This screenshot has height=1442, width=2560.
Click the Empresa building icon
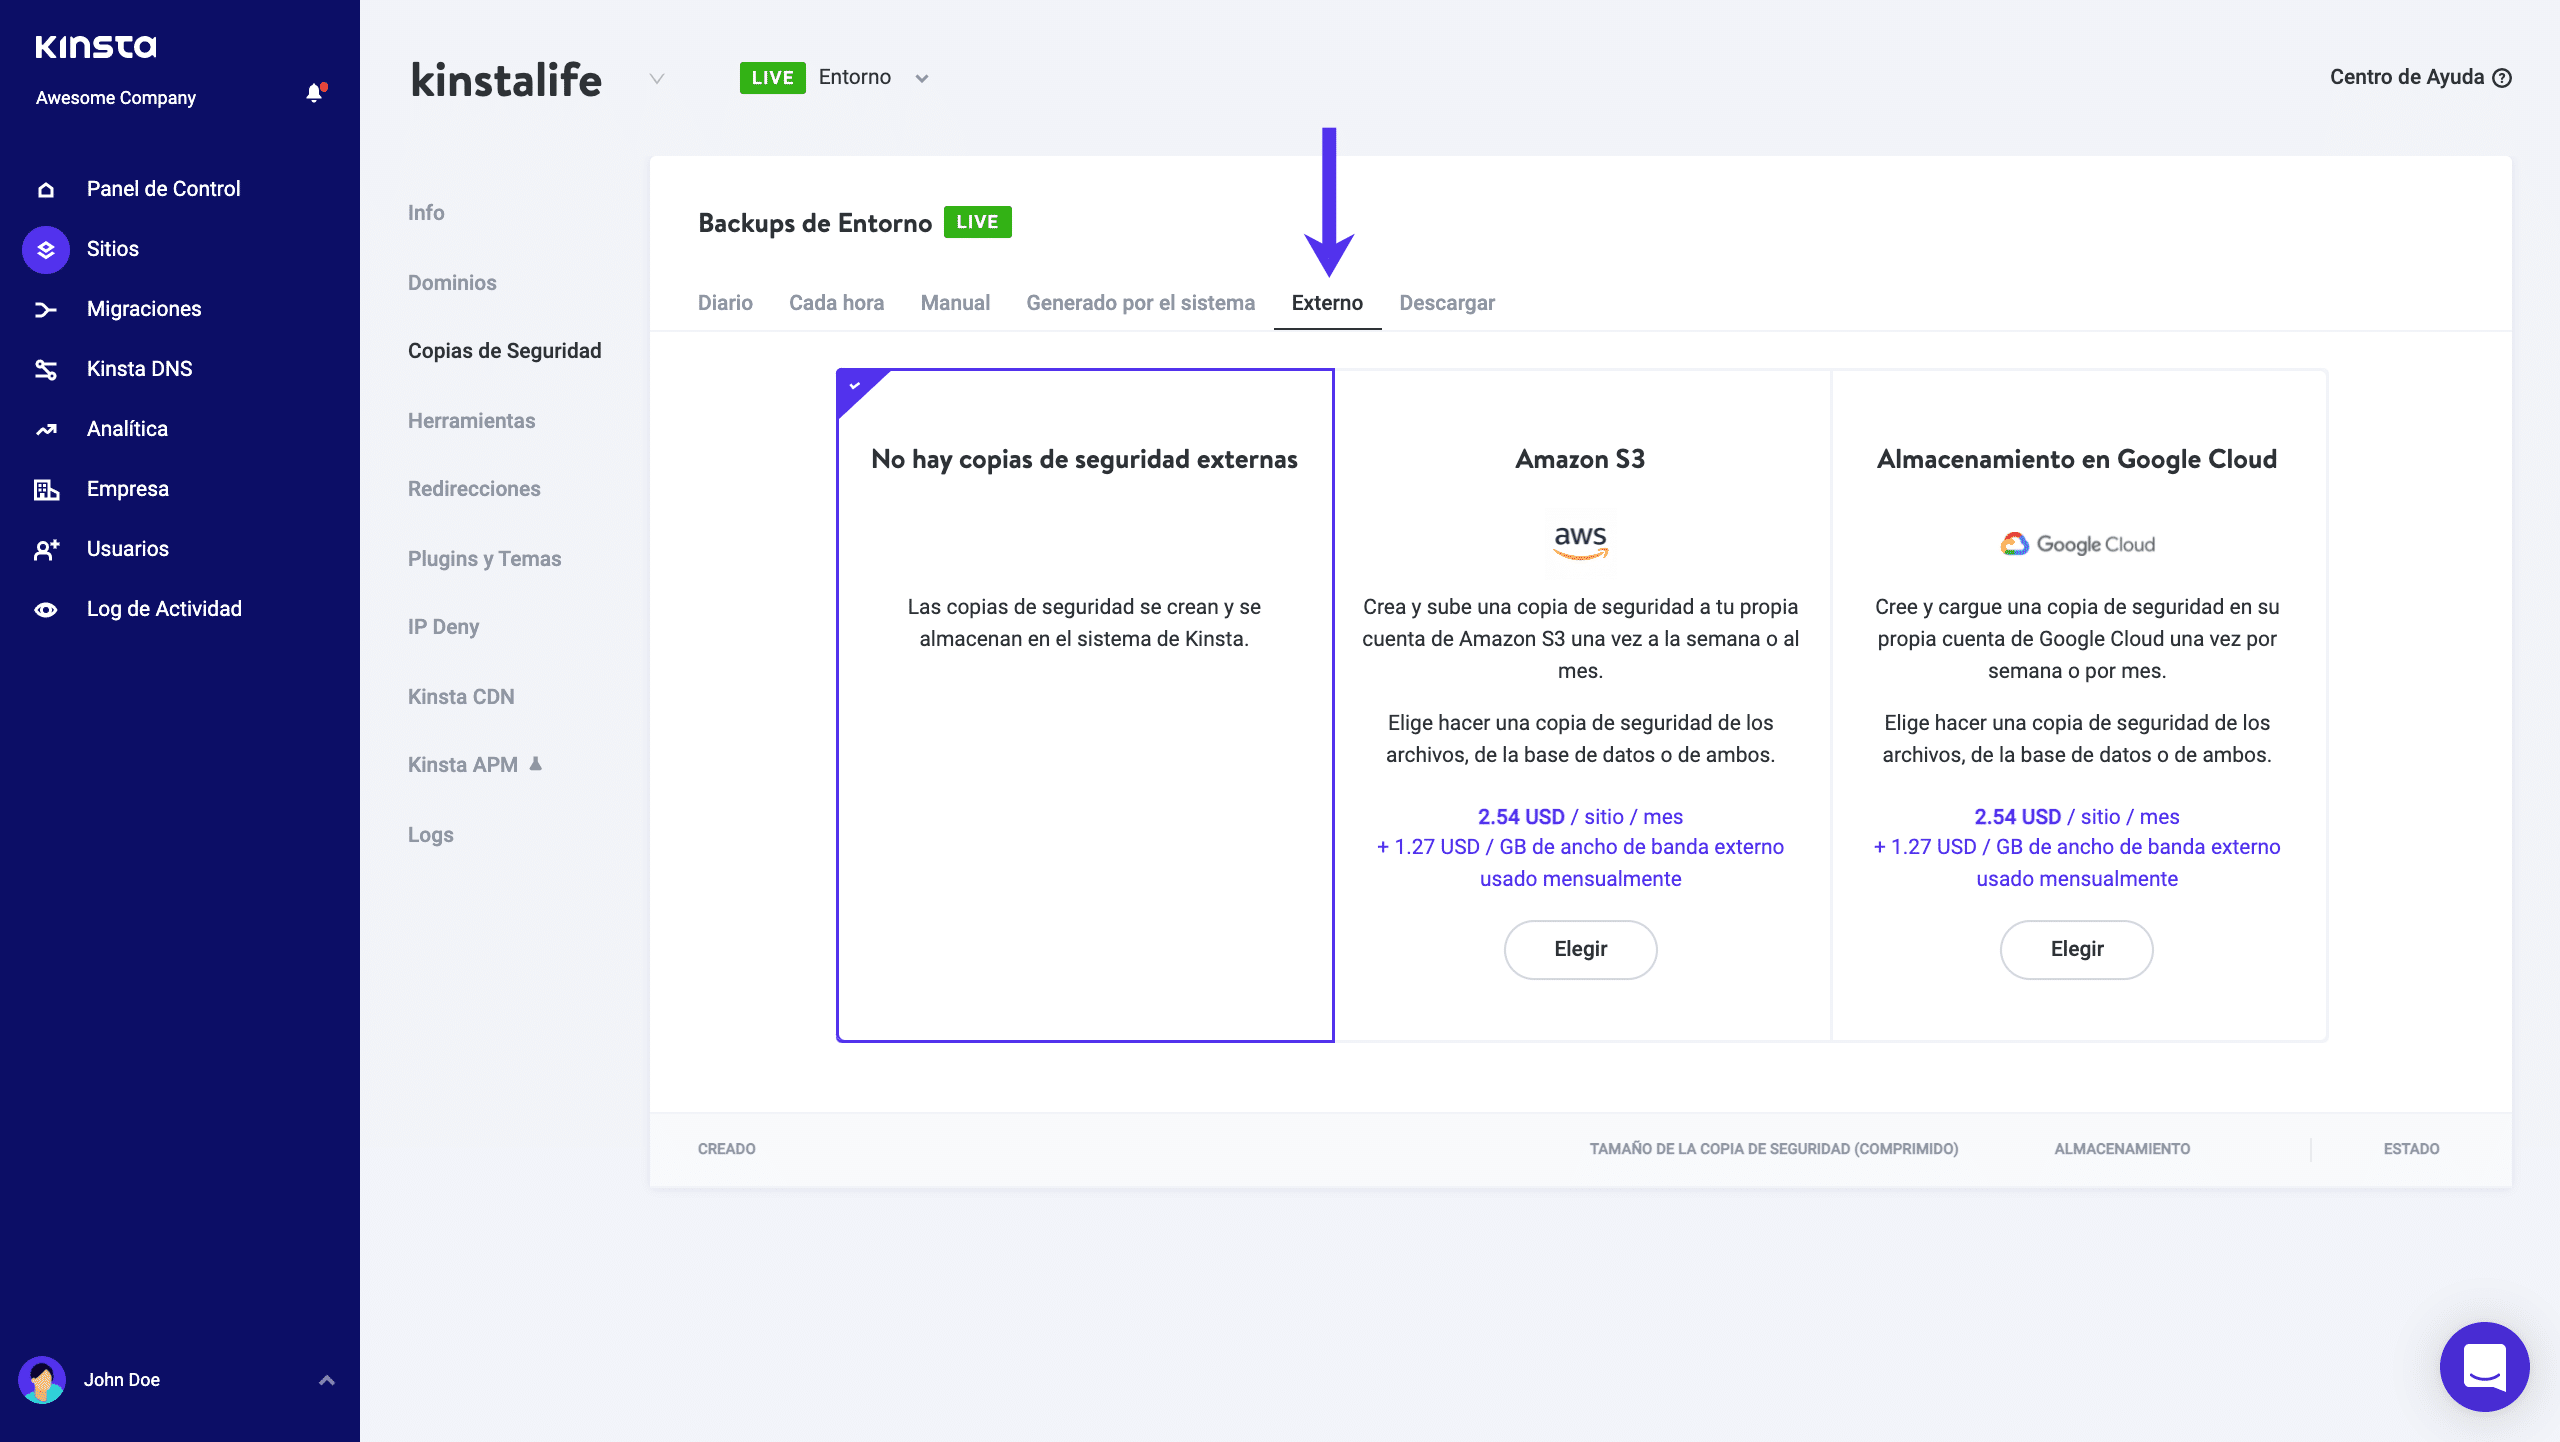point(46,490)
